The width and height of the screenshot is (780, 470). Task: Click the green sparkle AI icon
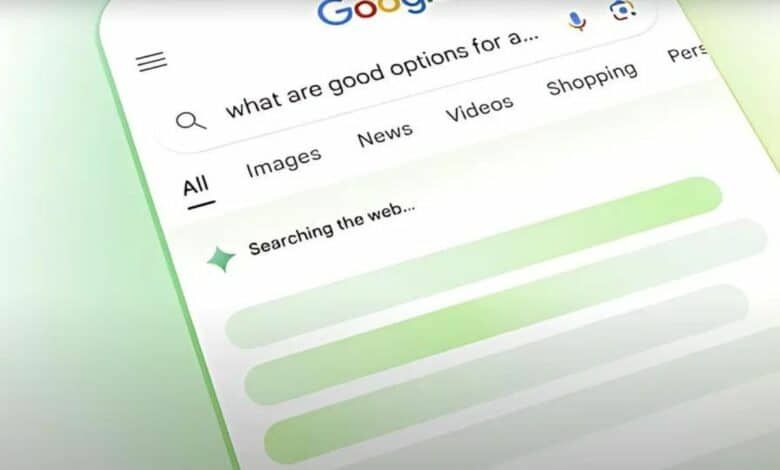point(221,259)
